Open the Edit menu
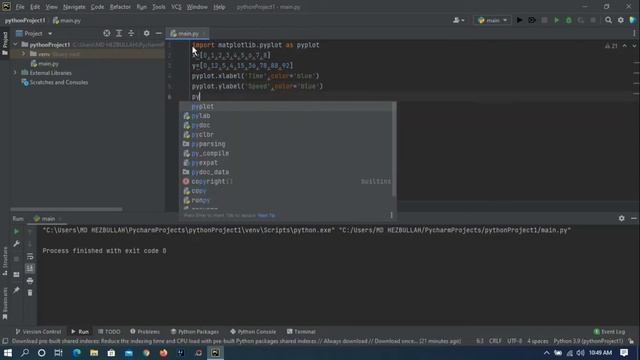Screen dimensions: 640x360 tap(35, 7)
